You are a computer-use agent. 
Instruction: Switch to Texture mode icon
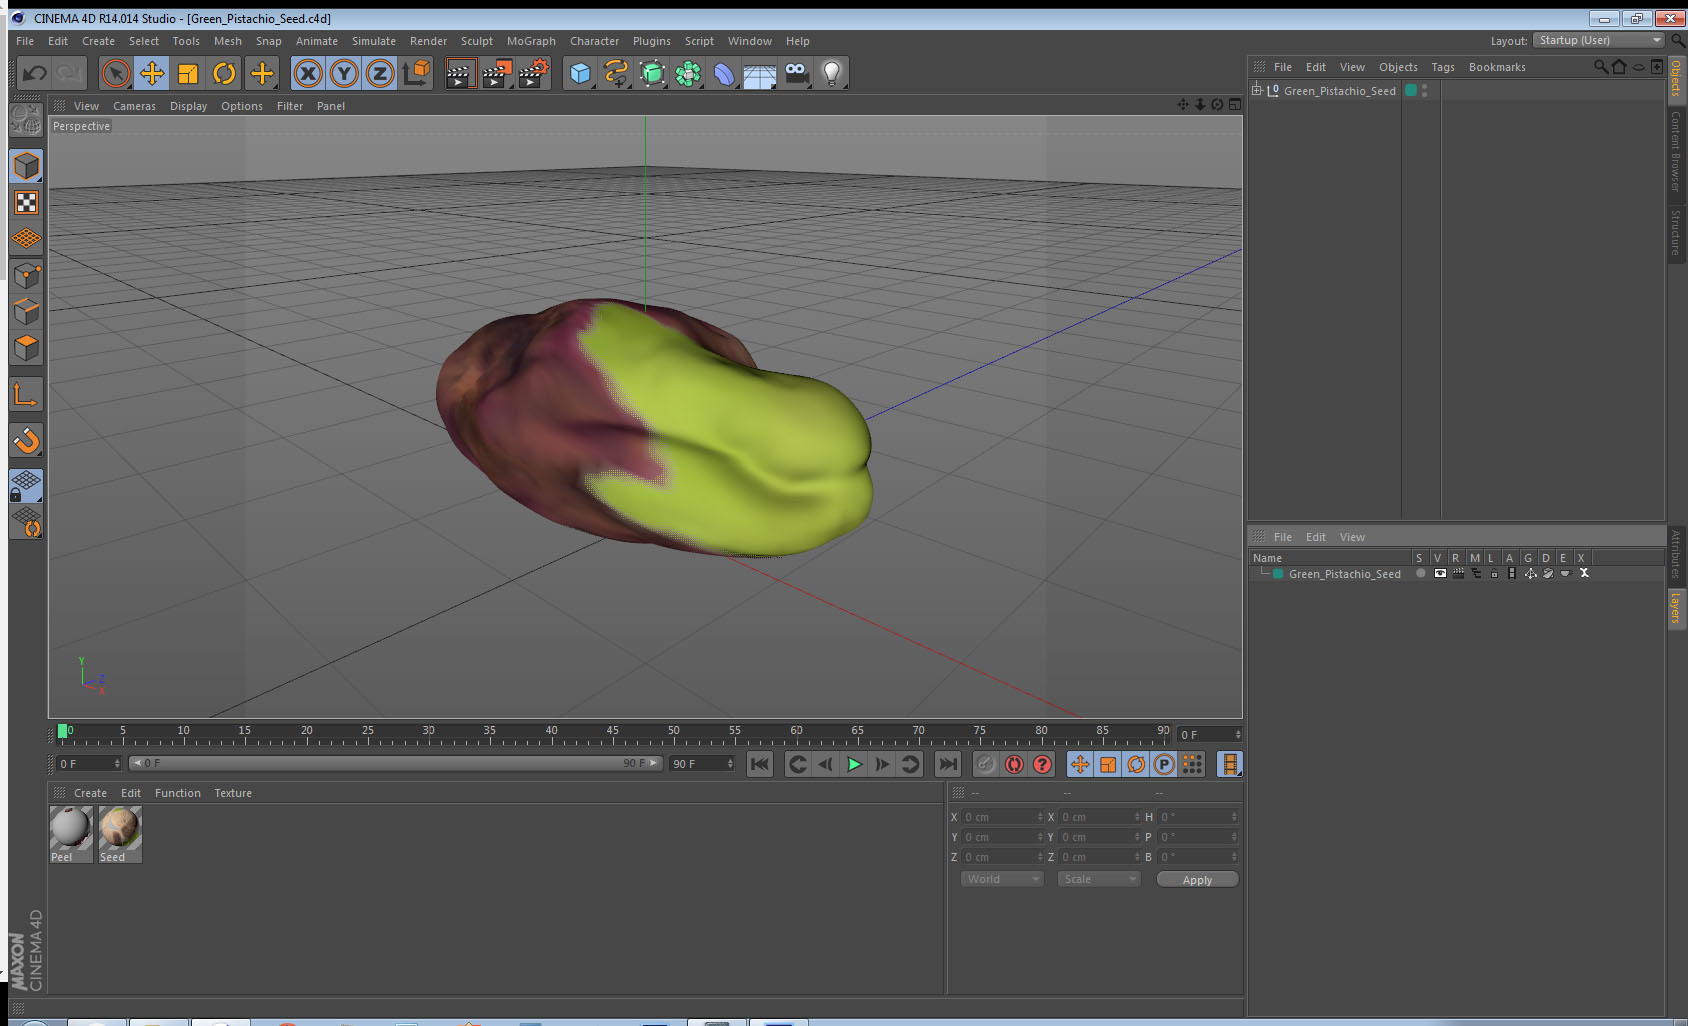click(26, 203)
